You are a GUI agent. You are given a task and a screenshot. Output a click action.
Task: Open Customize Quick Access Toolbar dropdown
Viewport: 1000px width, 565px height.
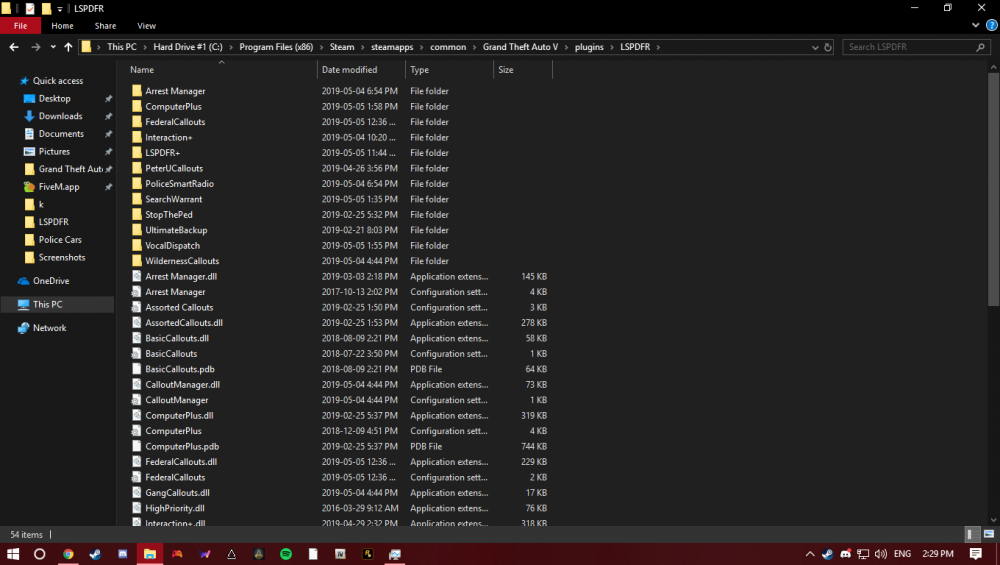click(60, 9)
